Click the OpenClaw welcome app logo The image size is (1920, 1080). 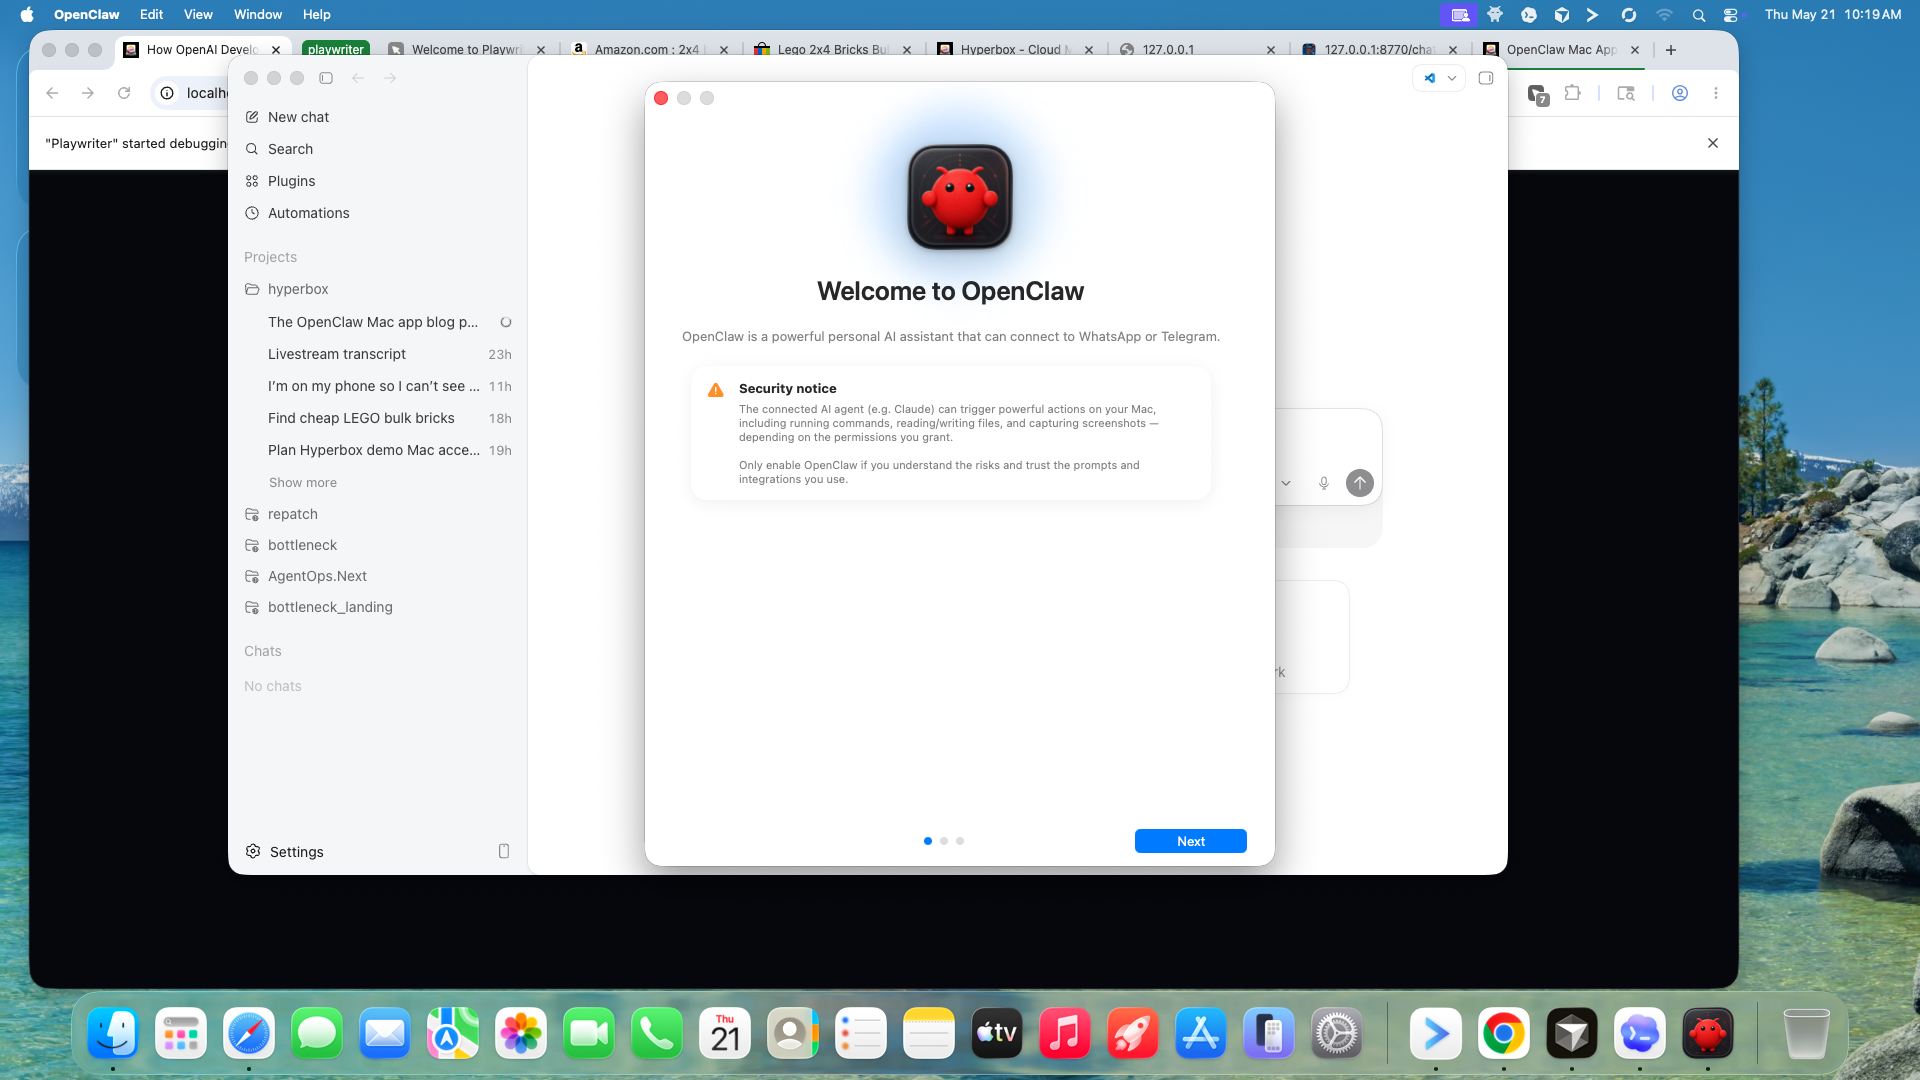tap(960, 197)
